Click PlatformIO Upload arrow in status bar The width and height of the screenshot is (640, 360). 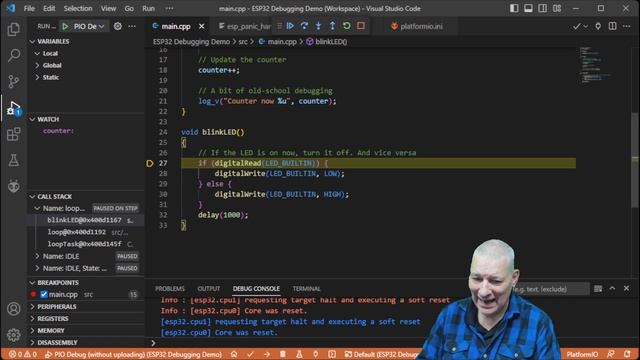point(267,354)
